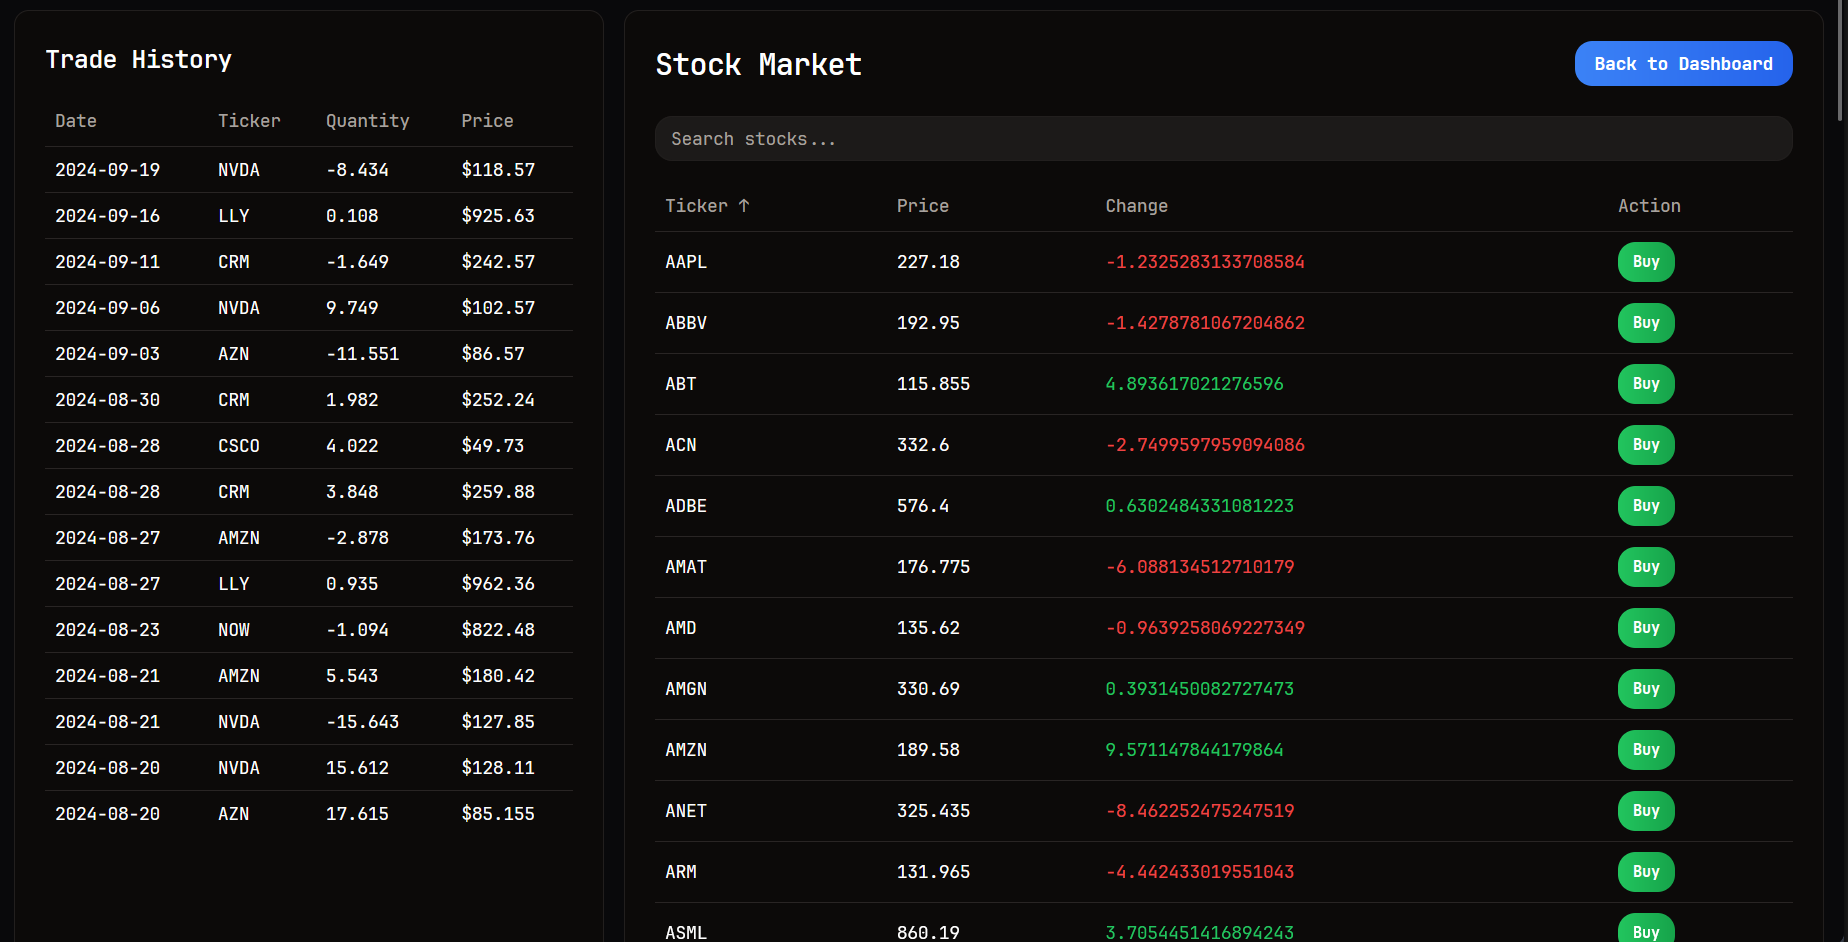This screenshot has width=1848, height=942.
Task: Focus the Search stocks input field
Action: click(1223, 139)
